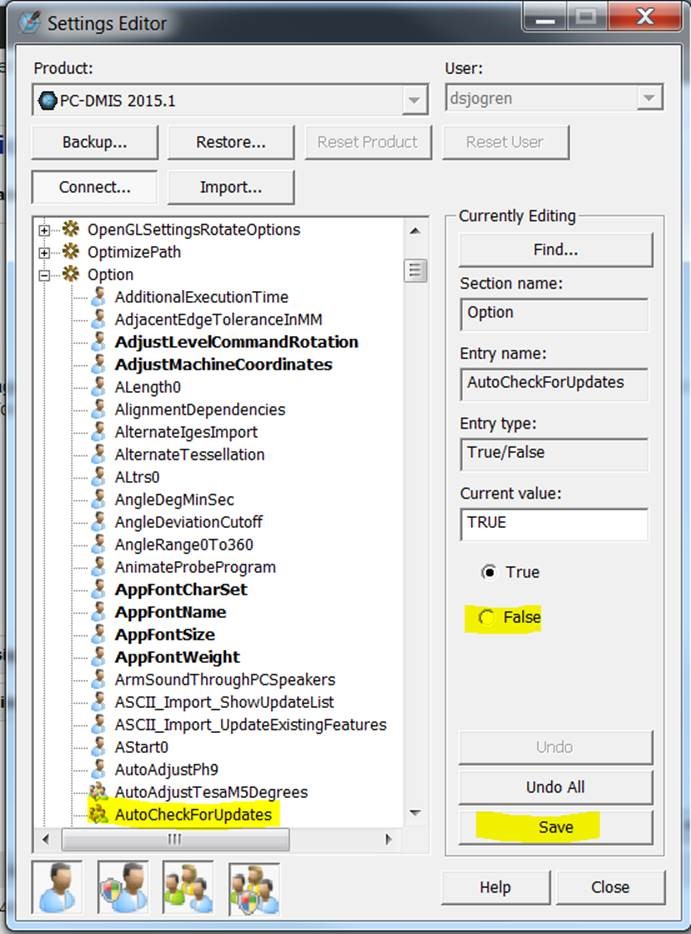Collapse the Option tree node
The image size is (691, 934).
(x=44, y=275)
